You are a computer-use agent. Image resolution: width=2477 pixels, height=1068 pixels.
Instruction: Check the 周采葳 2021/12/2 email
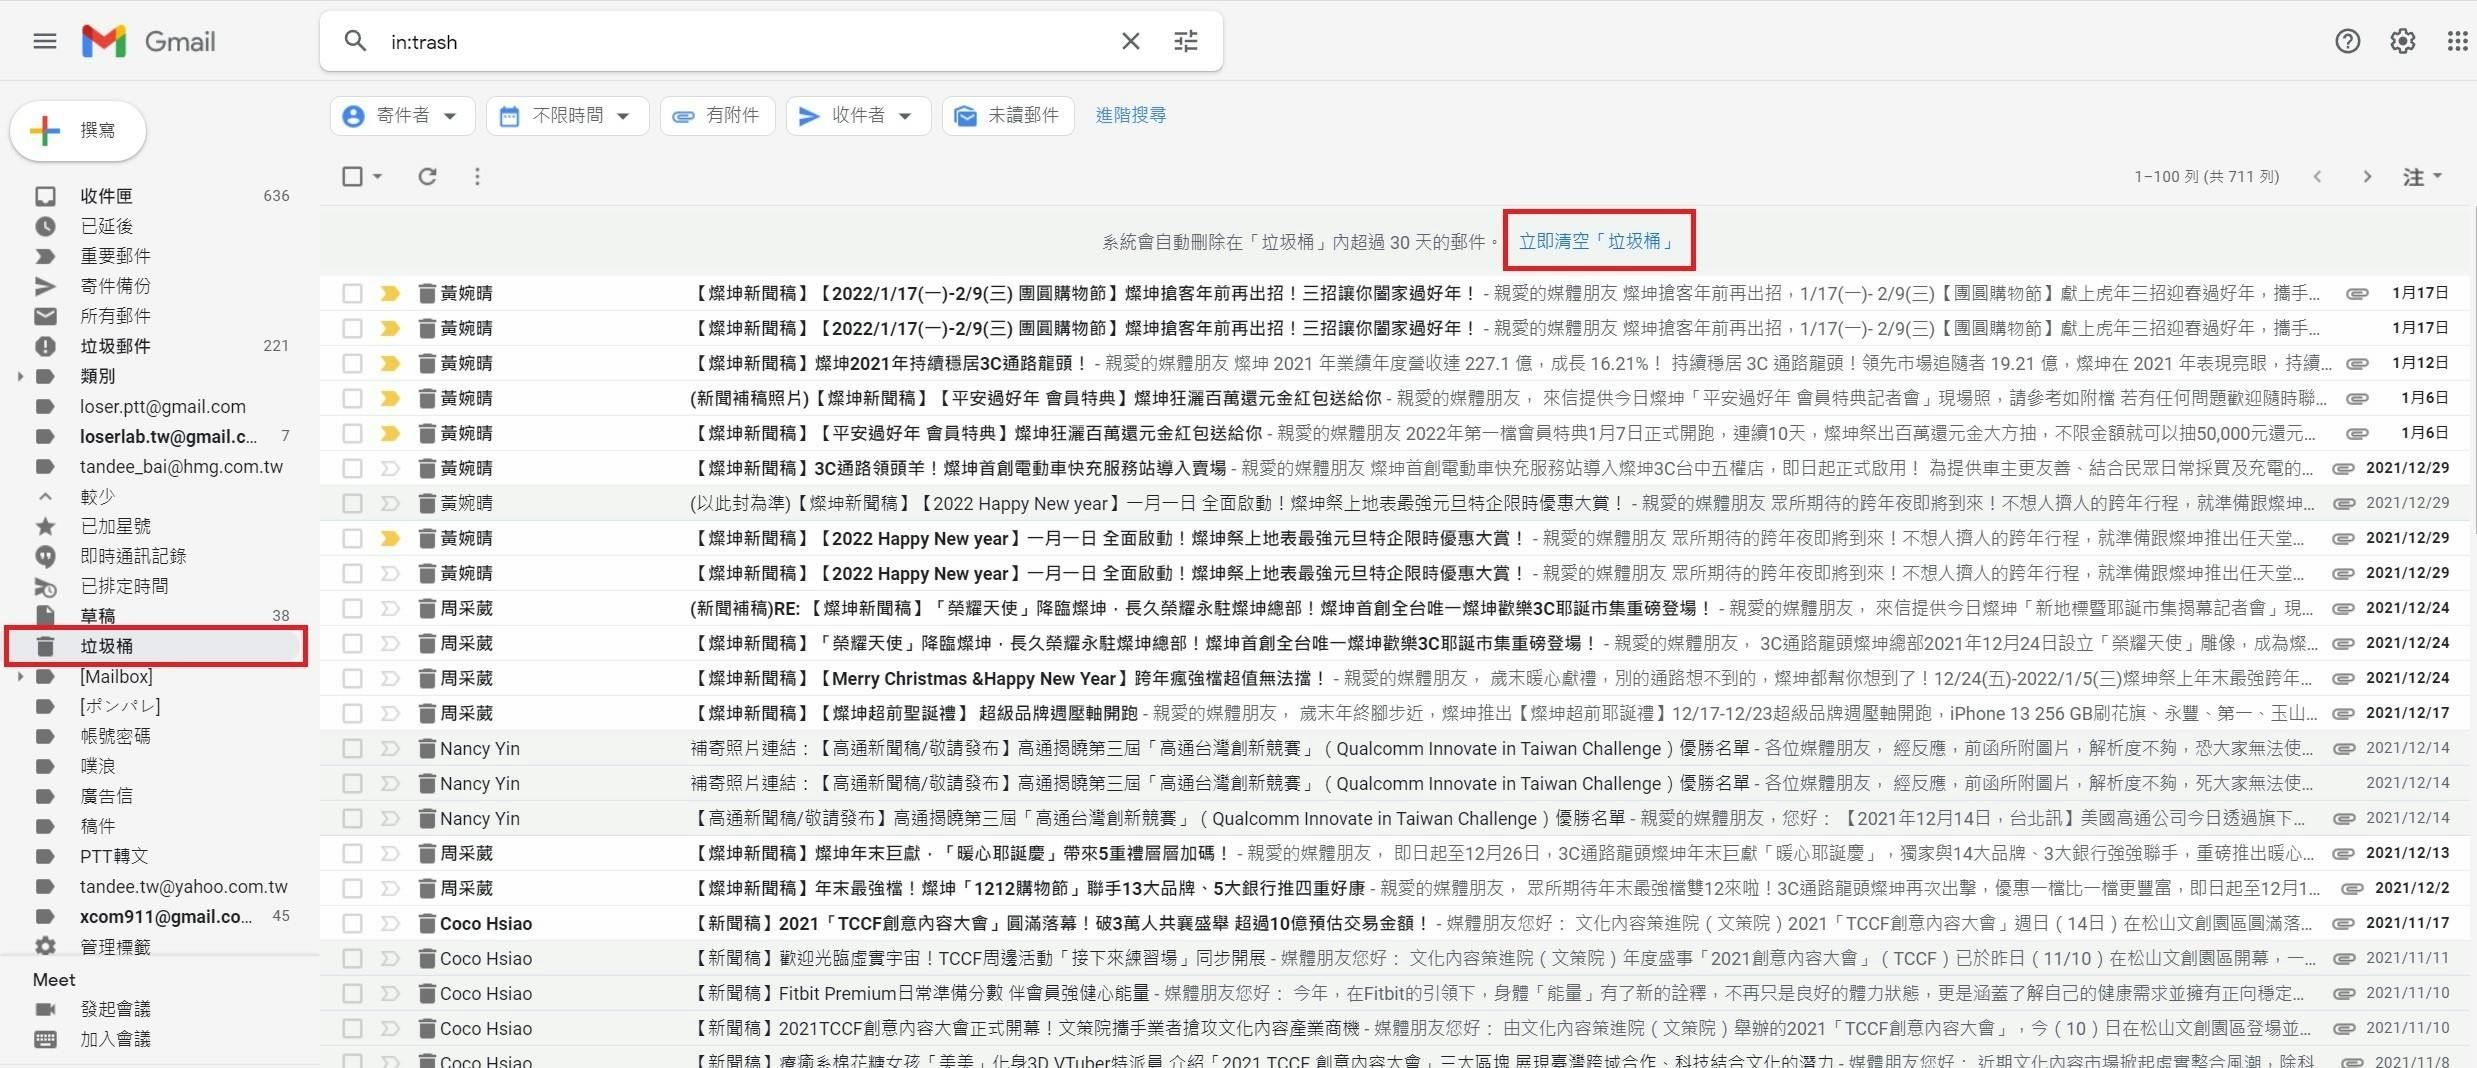tap(352, 888)
